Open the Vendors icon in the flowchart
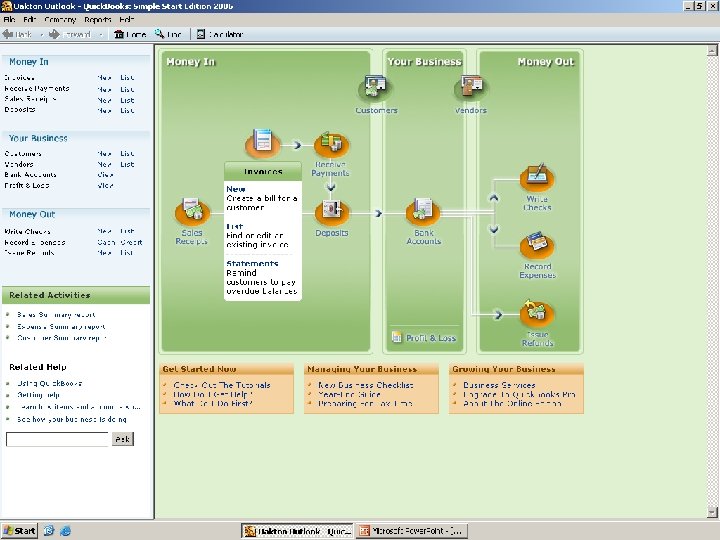This screenshot has height=540, width=720. (471, 87)
